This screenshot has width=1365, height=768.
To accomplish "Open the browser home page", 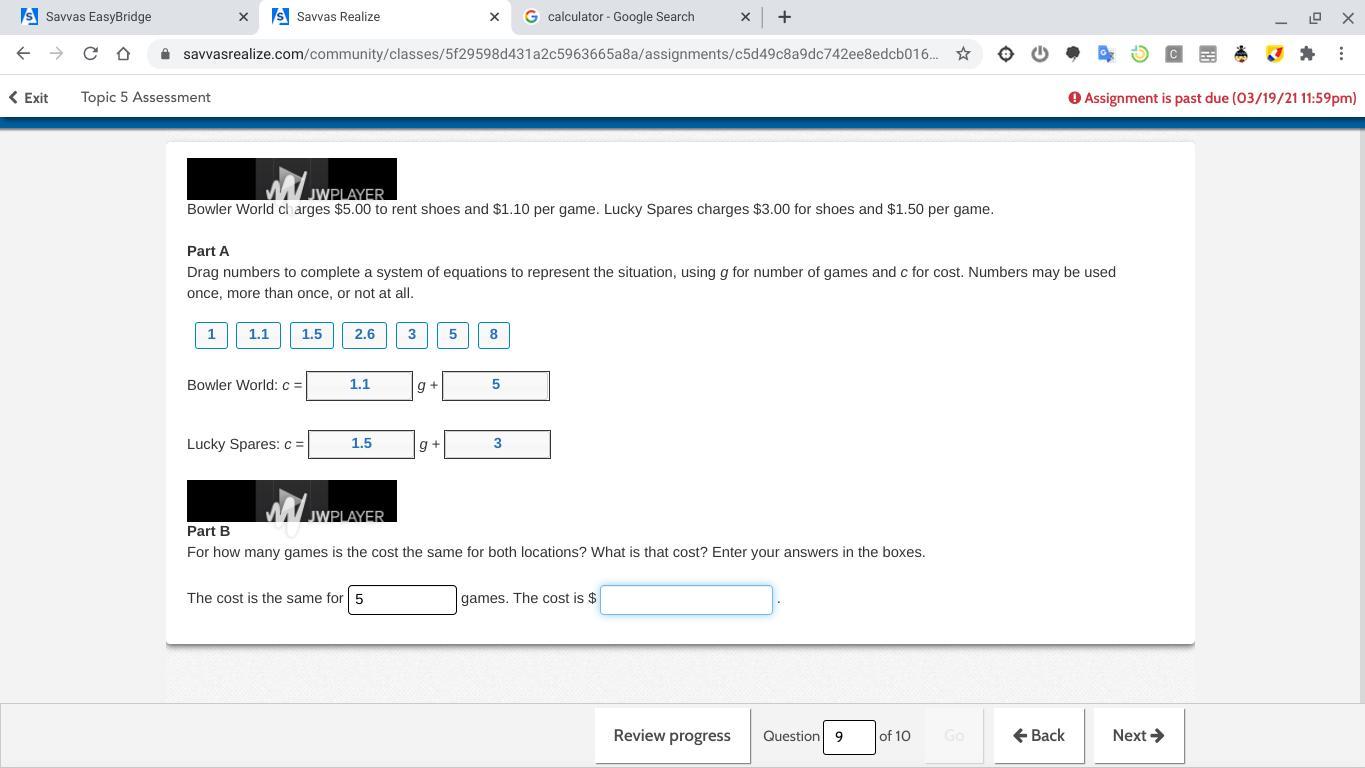I will click(123, 54).
